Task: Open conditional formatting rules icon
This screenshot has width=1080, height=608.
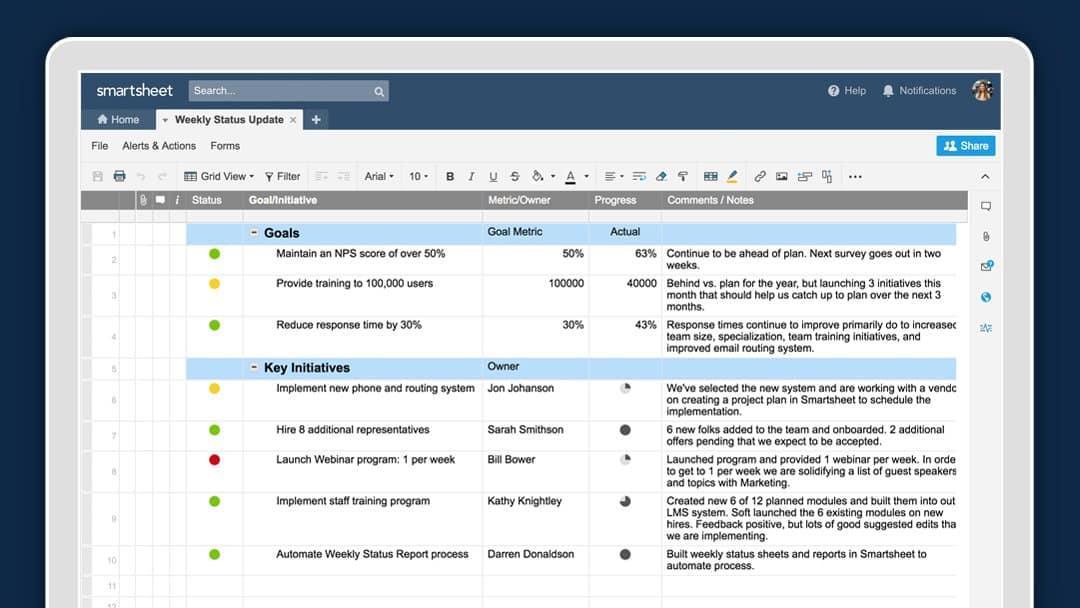Action: 711,176
